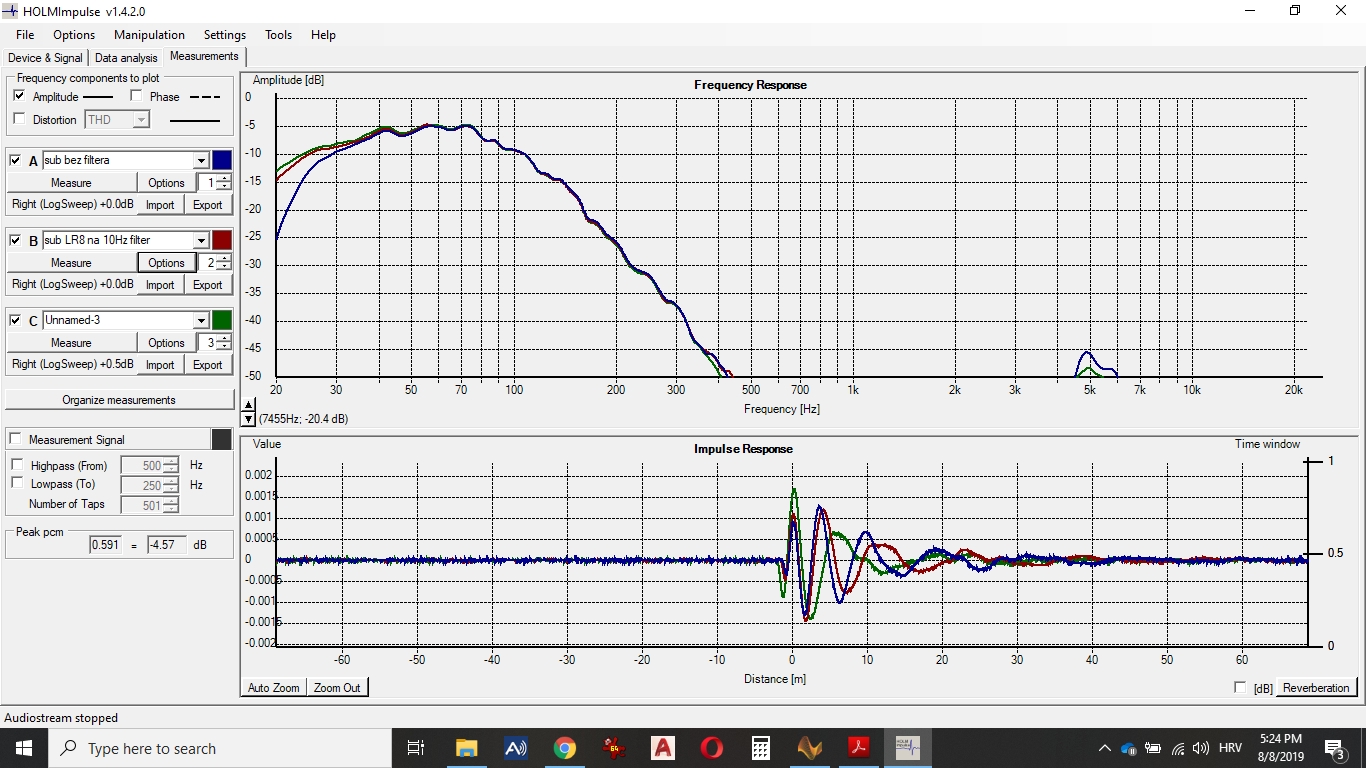This screenshot has height=768, width=1366.
Task: Click the Measurement Signal dark color swatch
Action: click(222, 439)
